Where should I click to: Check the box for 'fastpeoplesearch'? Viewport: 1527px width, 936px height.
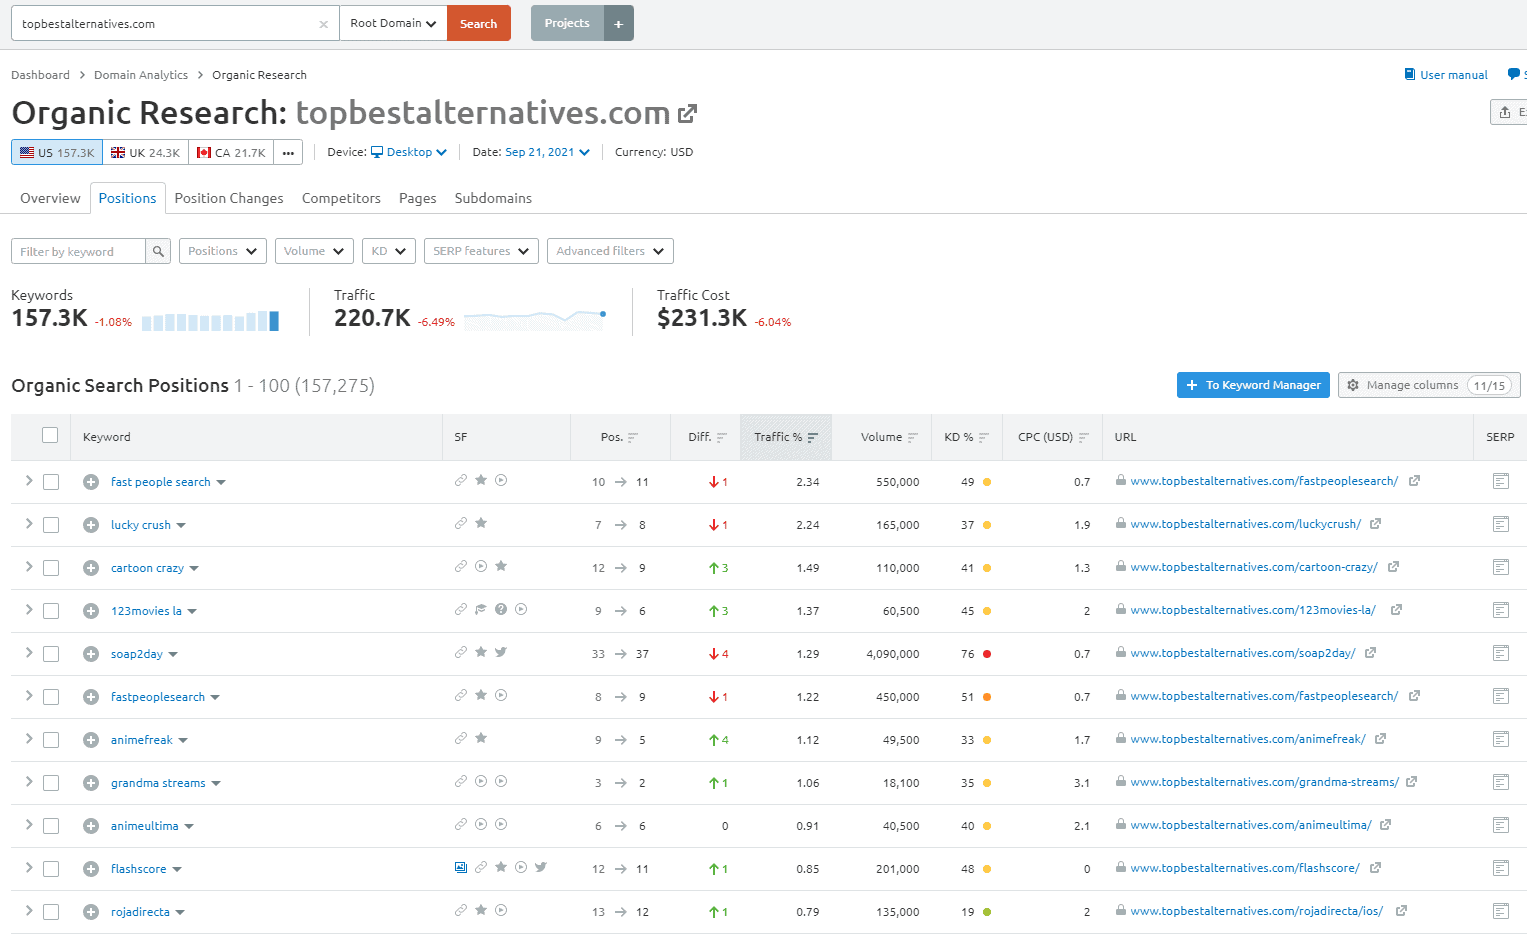coord(51,697)
